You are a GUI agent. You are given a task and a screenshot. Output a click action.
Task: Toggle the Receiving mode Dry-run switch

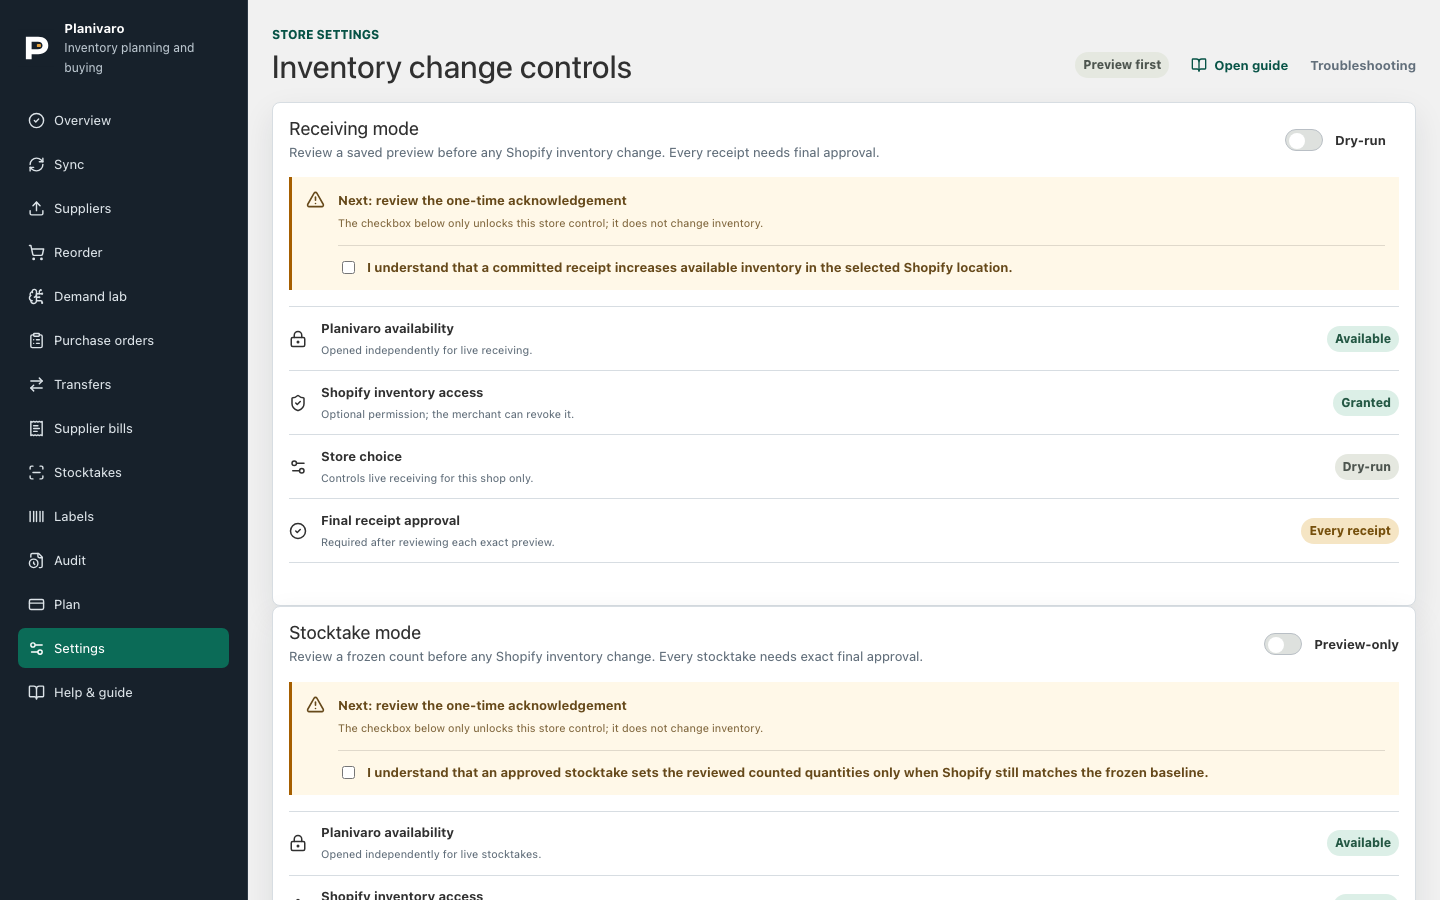tap(1304, 141)
